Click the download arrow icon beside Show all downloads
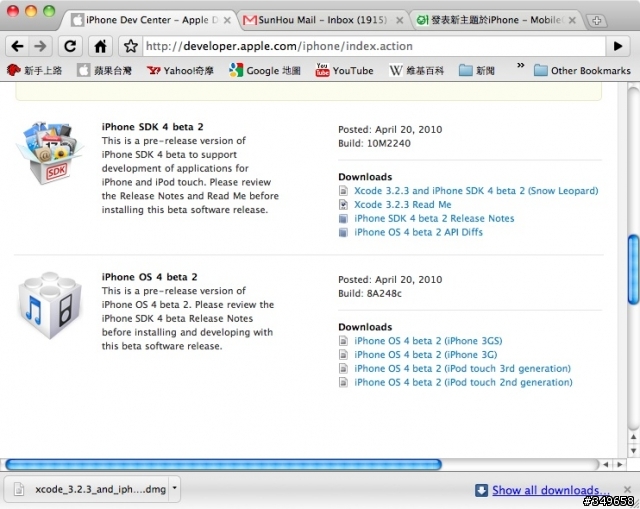Viewport: 640px width, 509px height. (481, 490)
